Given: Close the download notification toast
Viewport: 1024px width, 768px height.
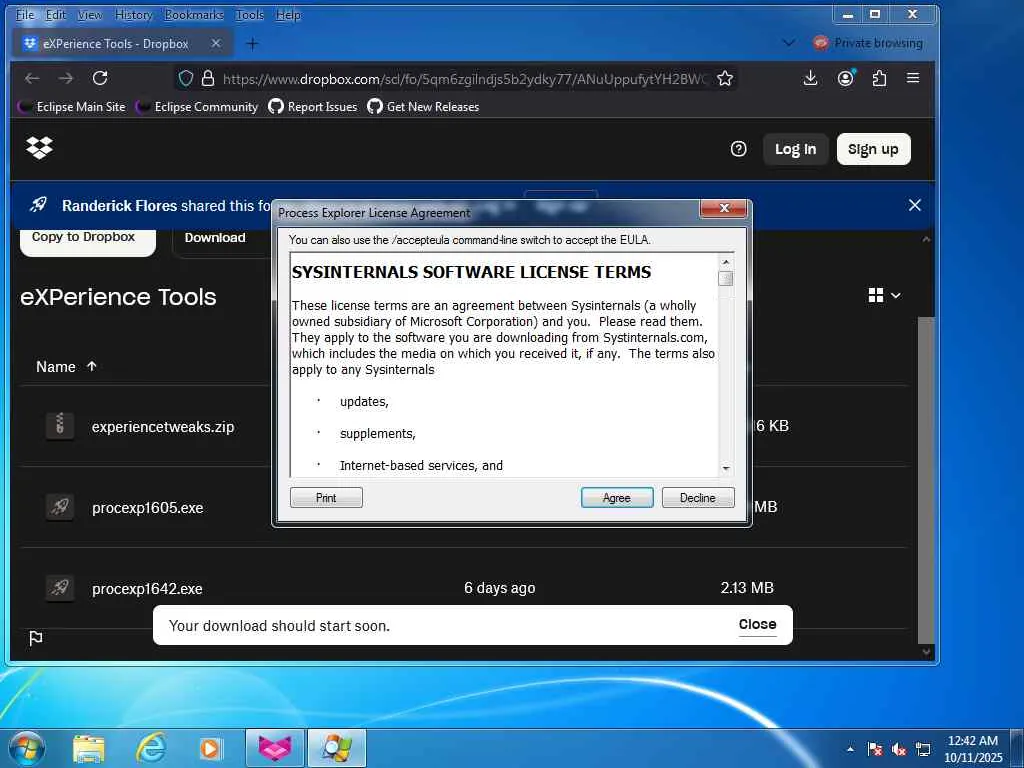Looking at the screenshot, I should (x=757, y=624).
